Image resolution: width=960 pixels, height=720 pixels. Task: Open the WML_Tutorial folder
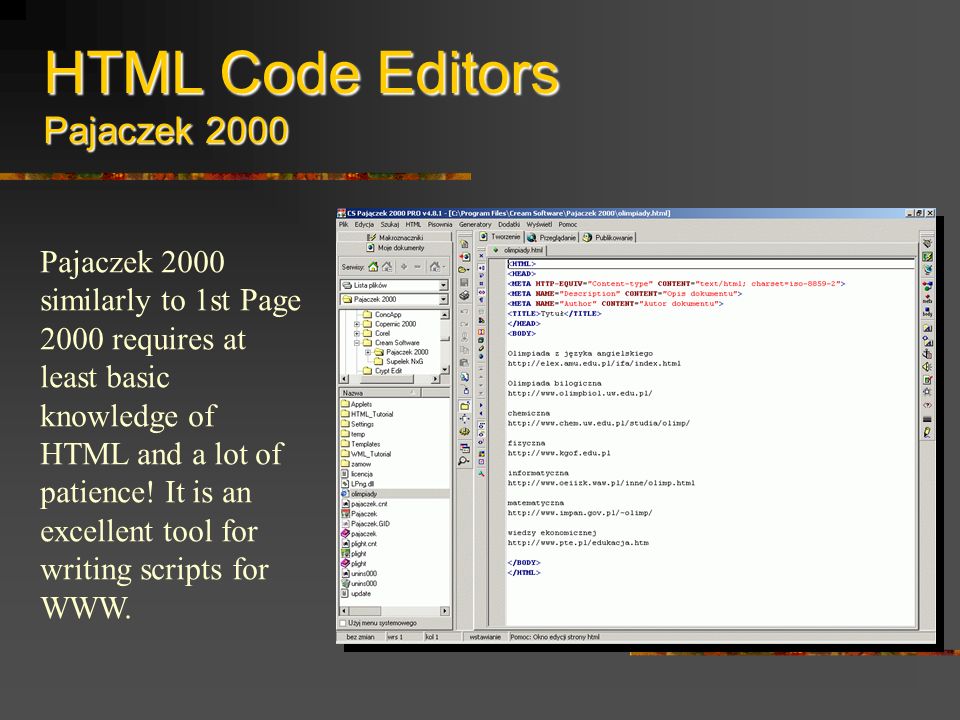[x=366, y=454]
